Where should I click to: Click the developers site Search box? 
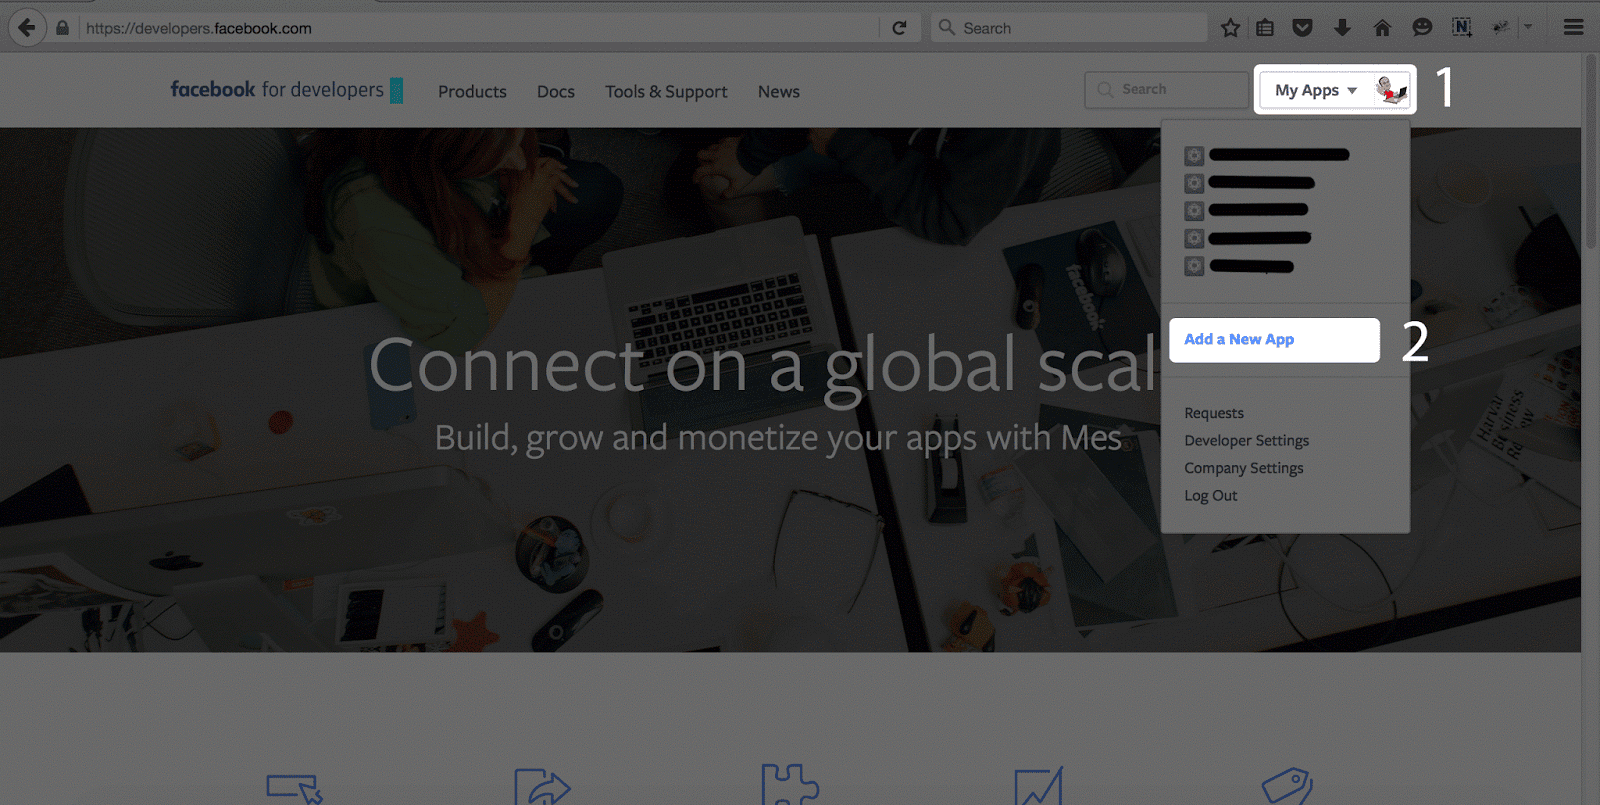1166,90
